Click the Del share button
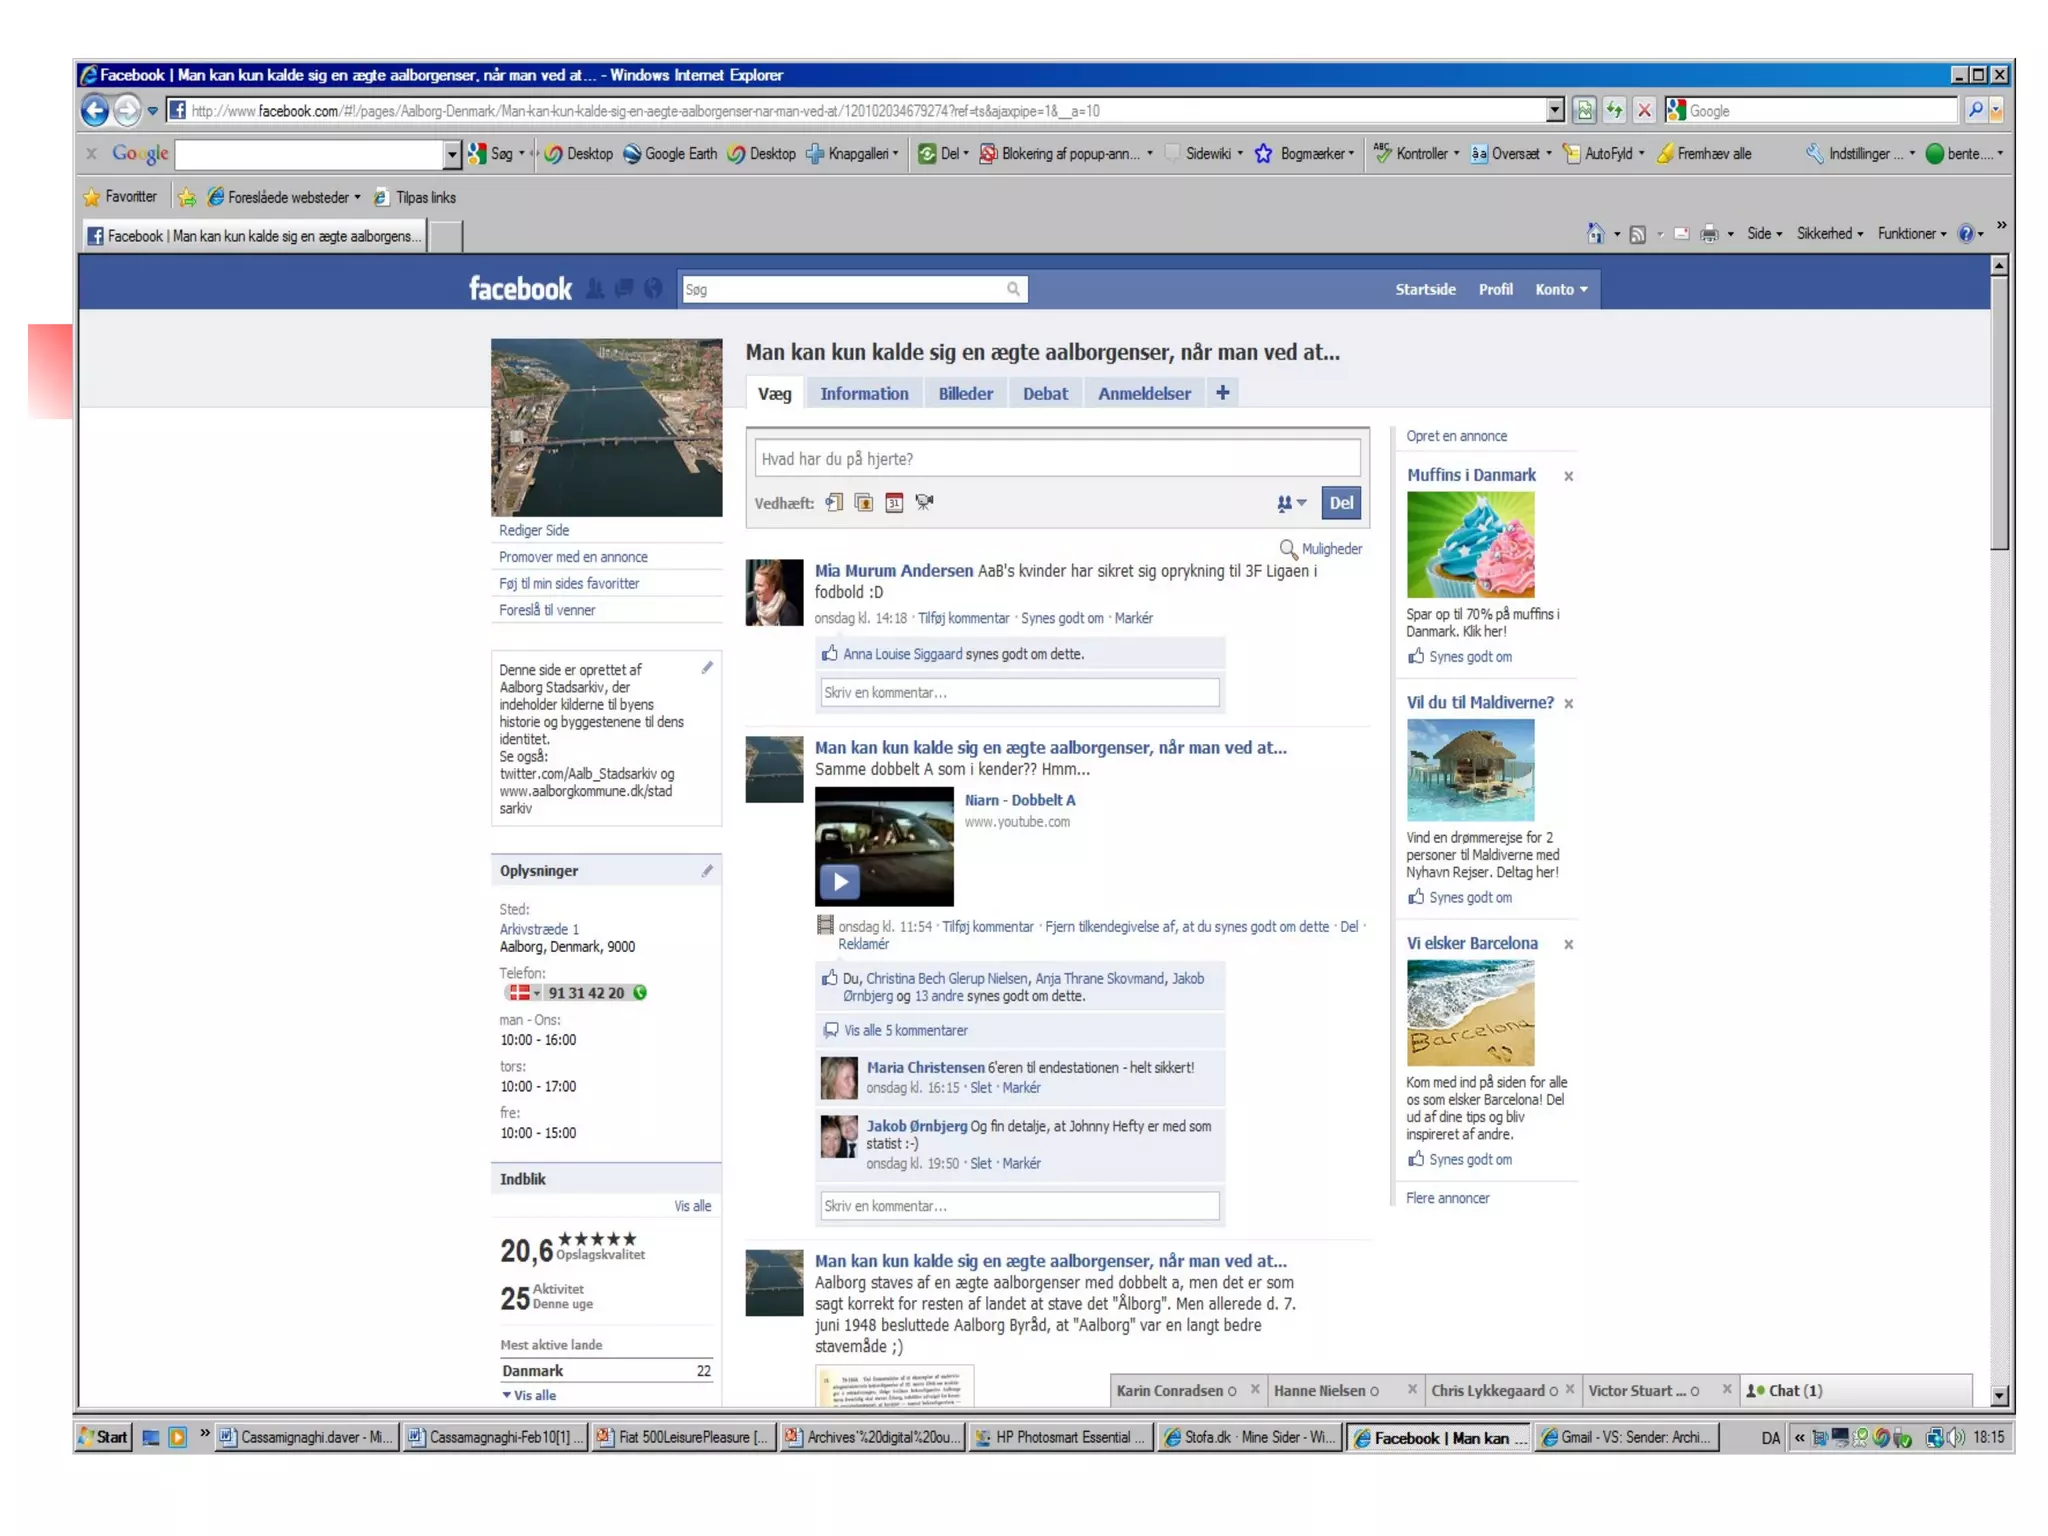 (x=1340, y=503)
